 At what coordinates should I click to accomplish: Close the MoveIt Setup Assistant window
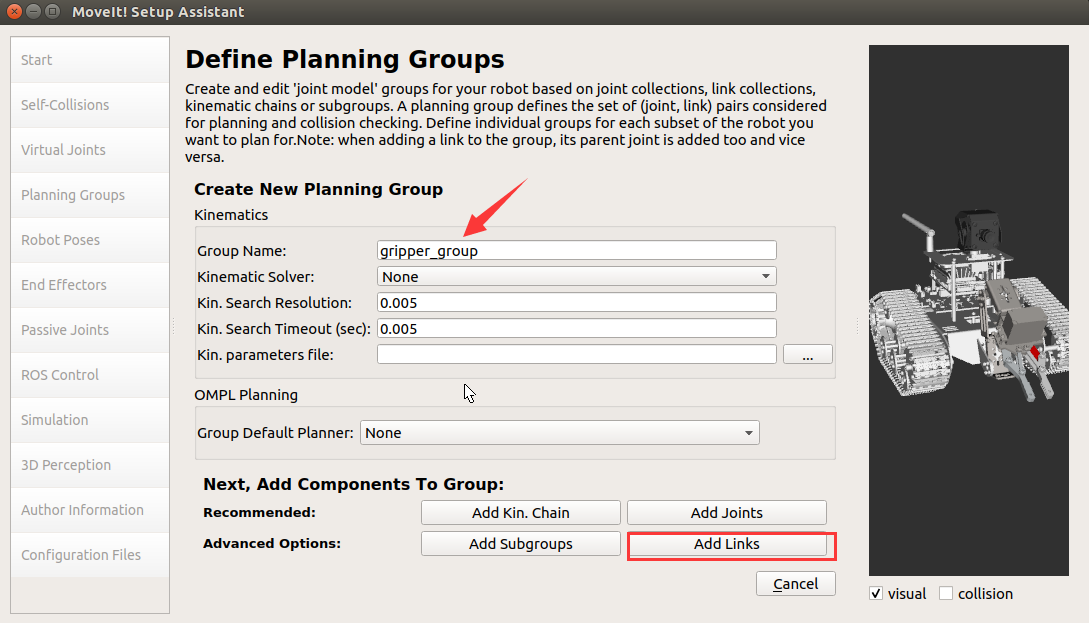14,12
